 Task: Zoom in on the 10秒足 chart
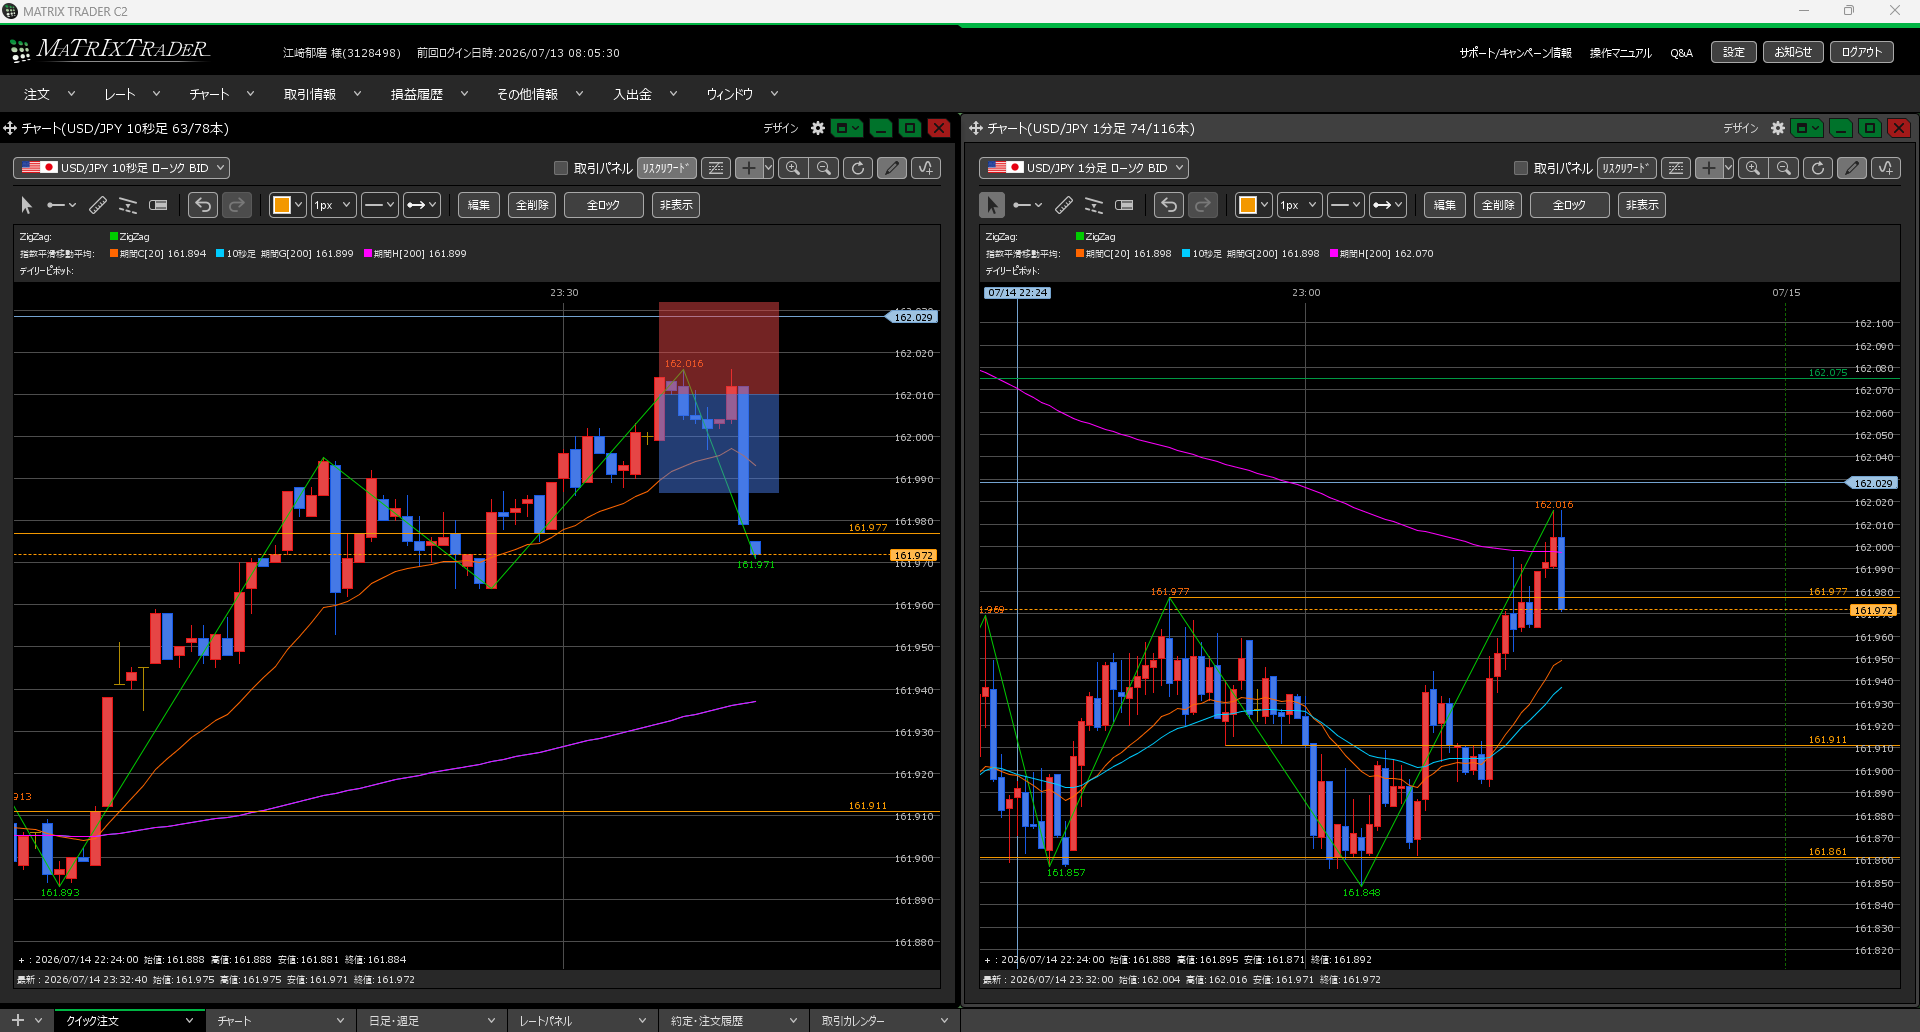[793, 168]
